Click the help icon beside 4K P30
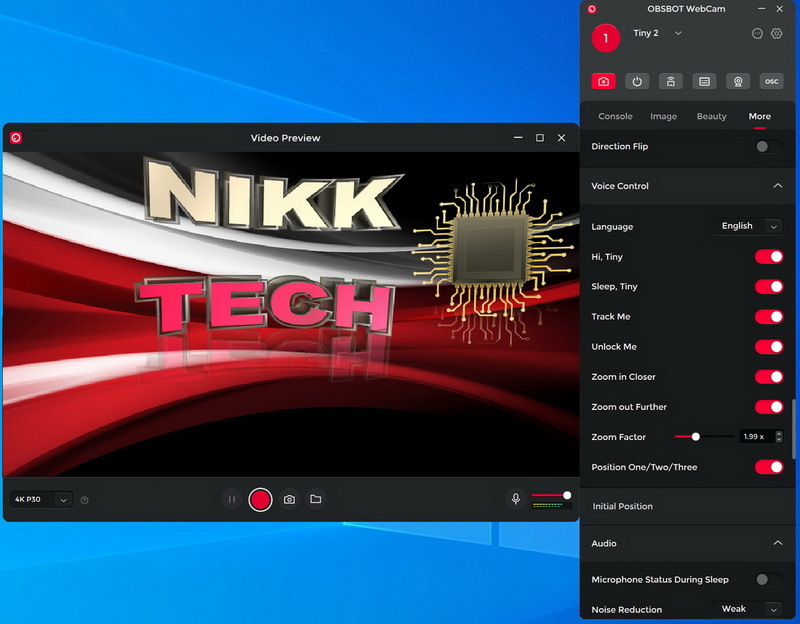Image resolution: width=800 pixels, height=624 pixels. click(85, 500)
